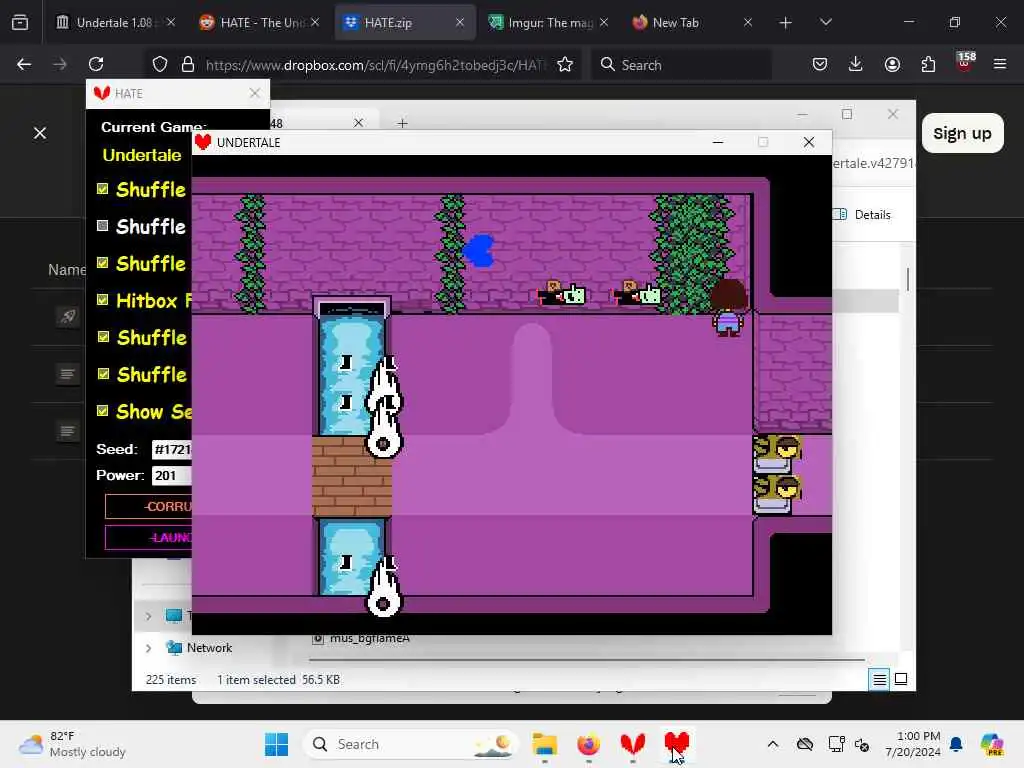Click the Firefox back arrow
This screenshot has height=768, width=1024.
coord(24,64)
